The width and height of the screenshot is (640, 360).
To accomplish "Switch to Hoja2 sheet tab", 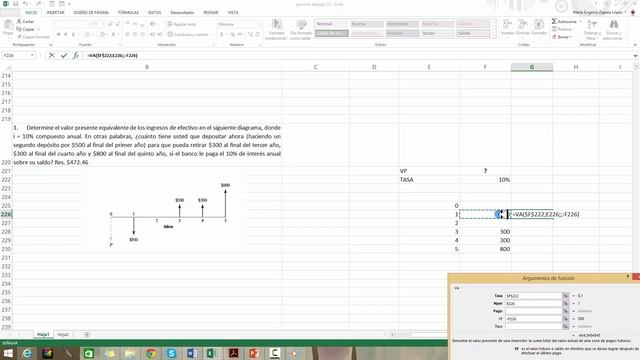I will pyautogui.click(x=63, y=334).
